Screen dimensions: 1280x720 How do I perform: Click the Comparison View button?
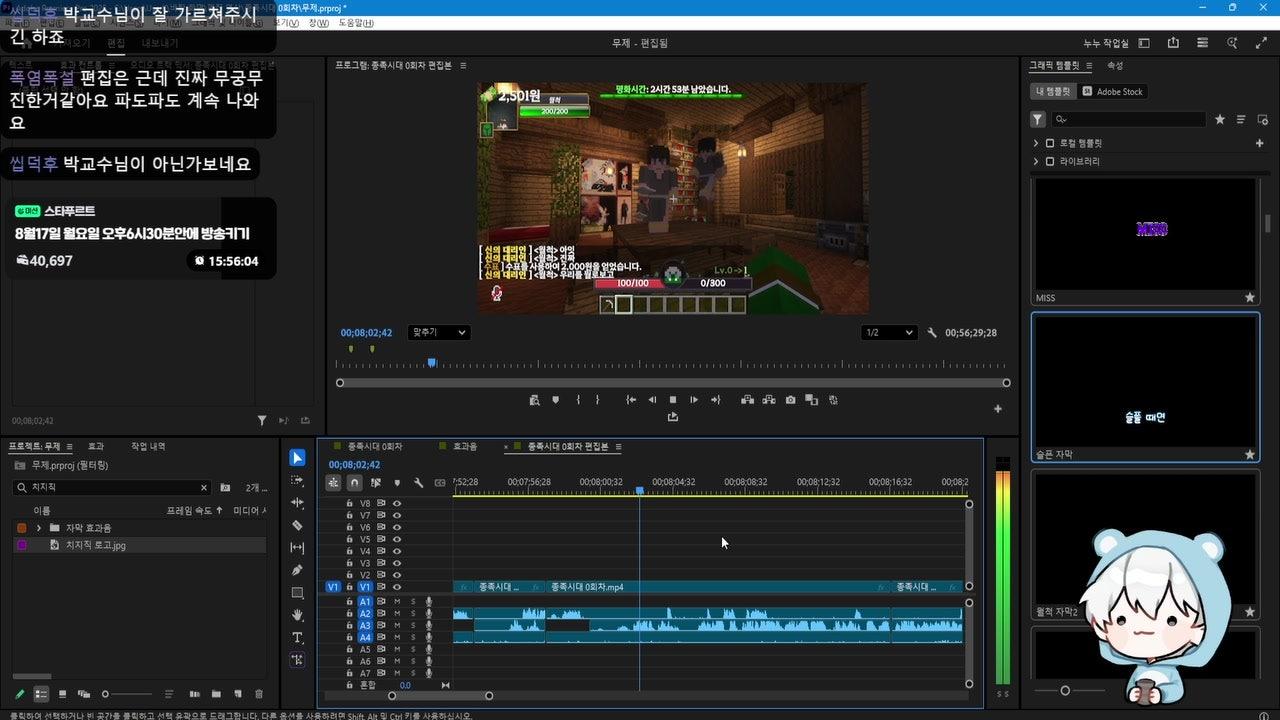point(811,400)
